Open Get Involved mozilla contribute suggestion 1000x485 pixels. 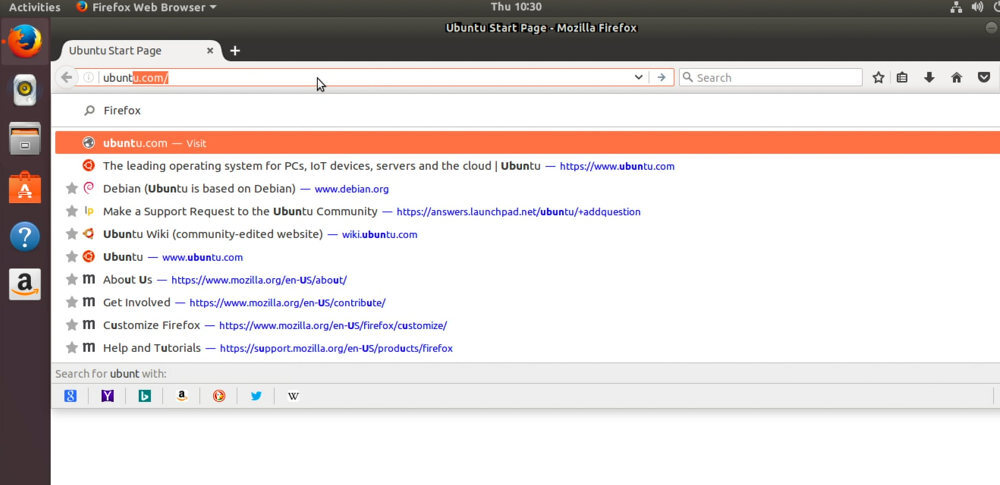coord(527,302)
